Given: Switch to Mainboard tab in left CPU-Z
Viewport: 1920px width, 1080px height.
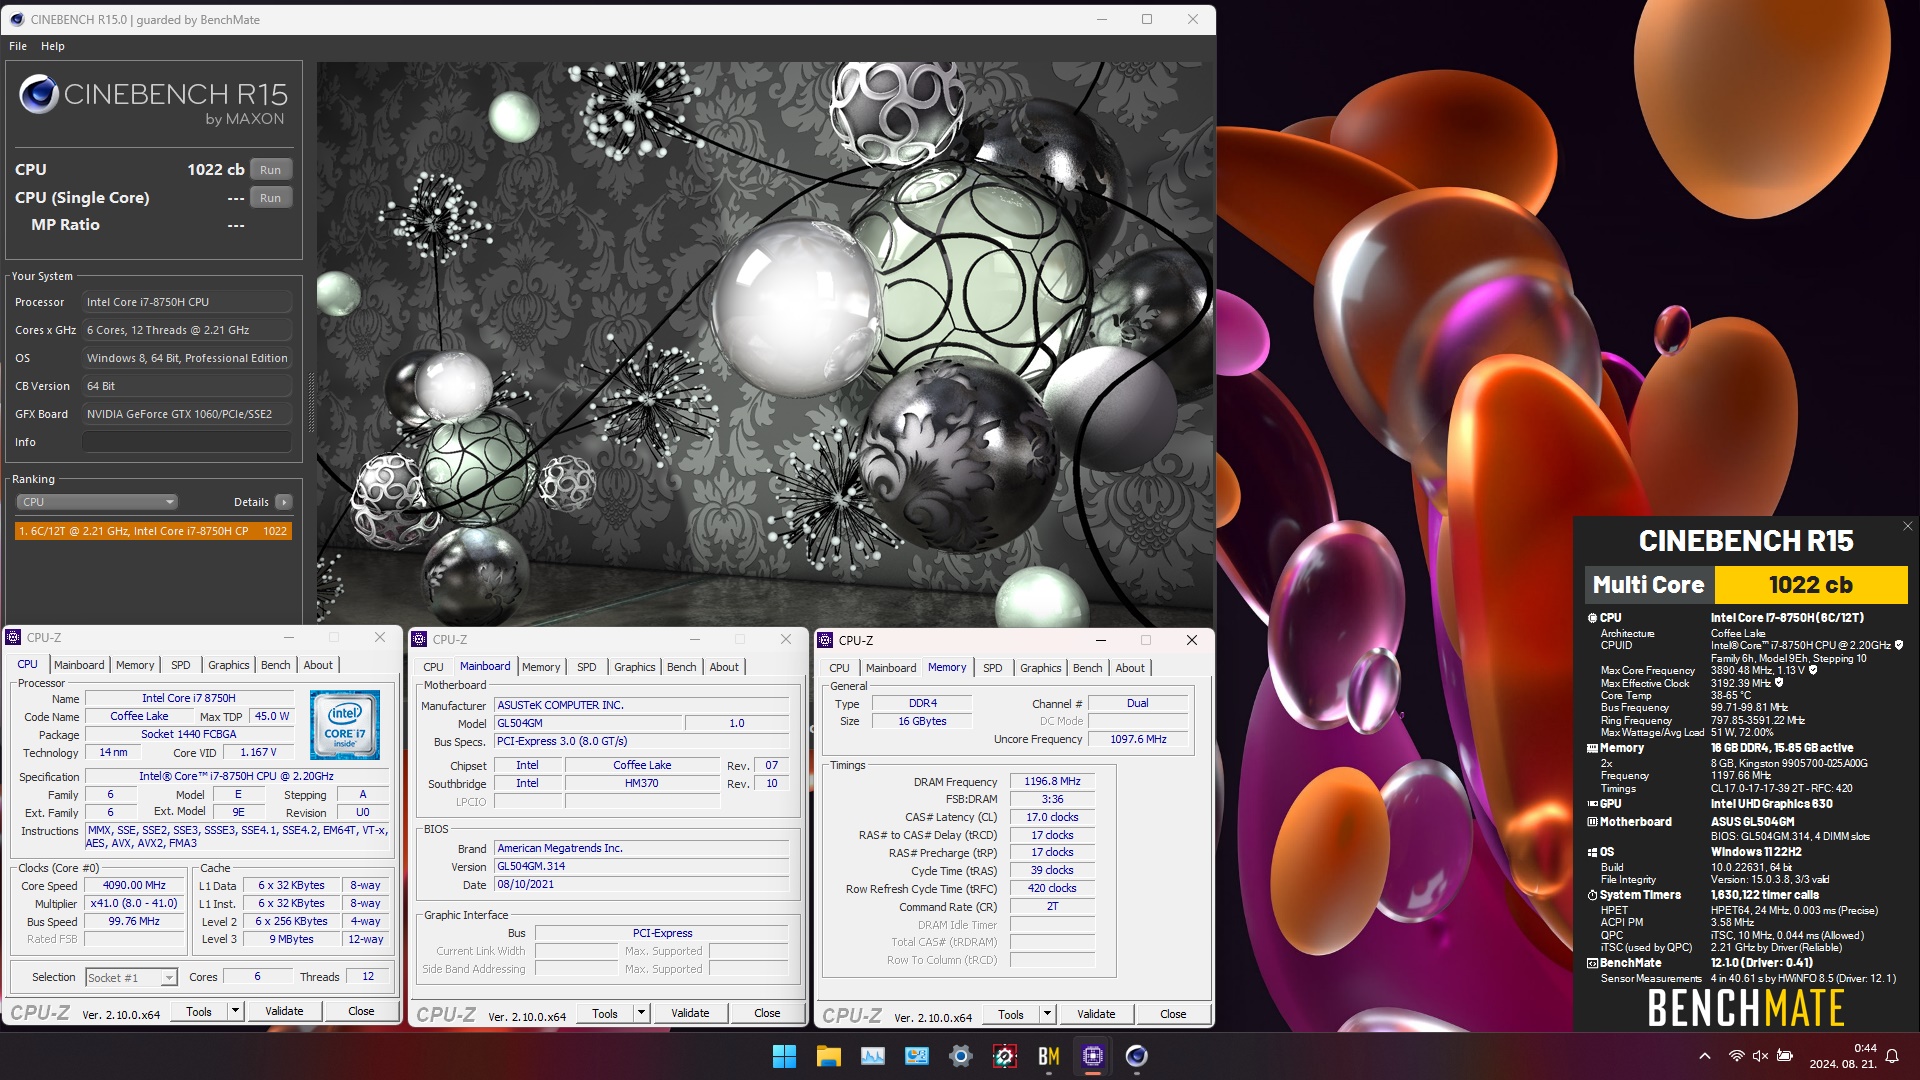Looking at the screenshot, I should pyautogui.click(x=79, y=665).
